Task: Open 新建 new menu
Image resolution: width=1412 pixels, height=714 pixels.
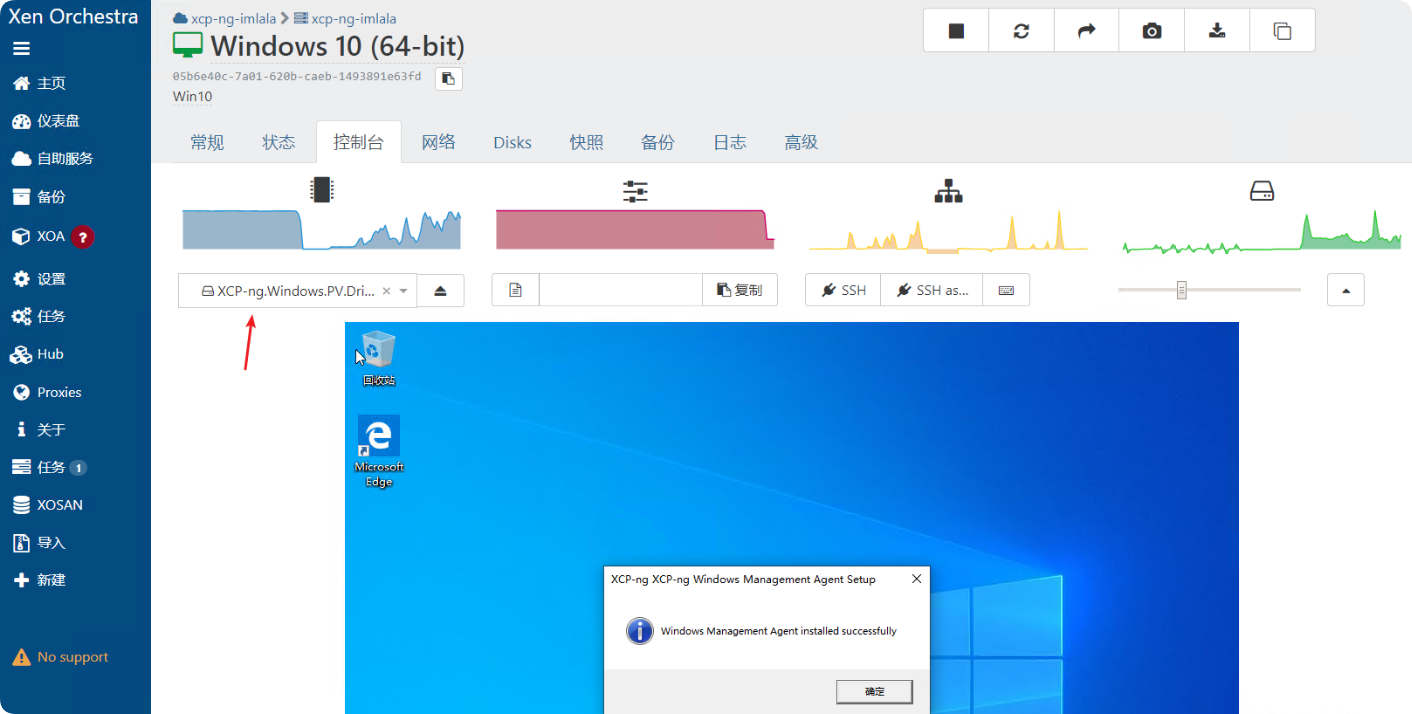Action: click(39, 580)
